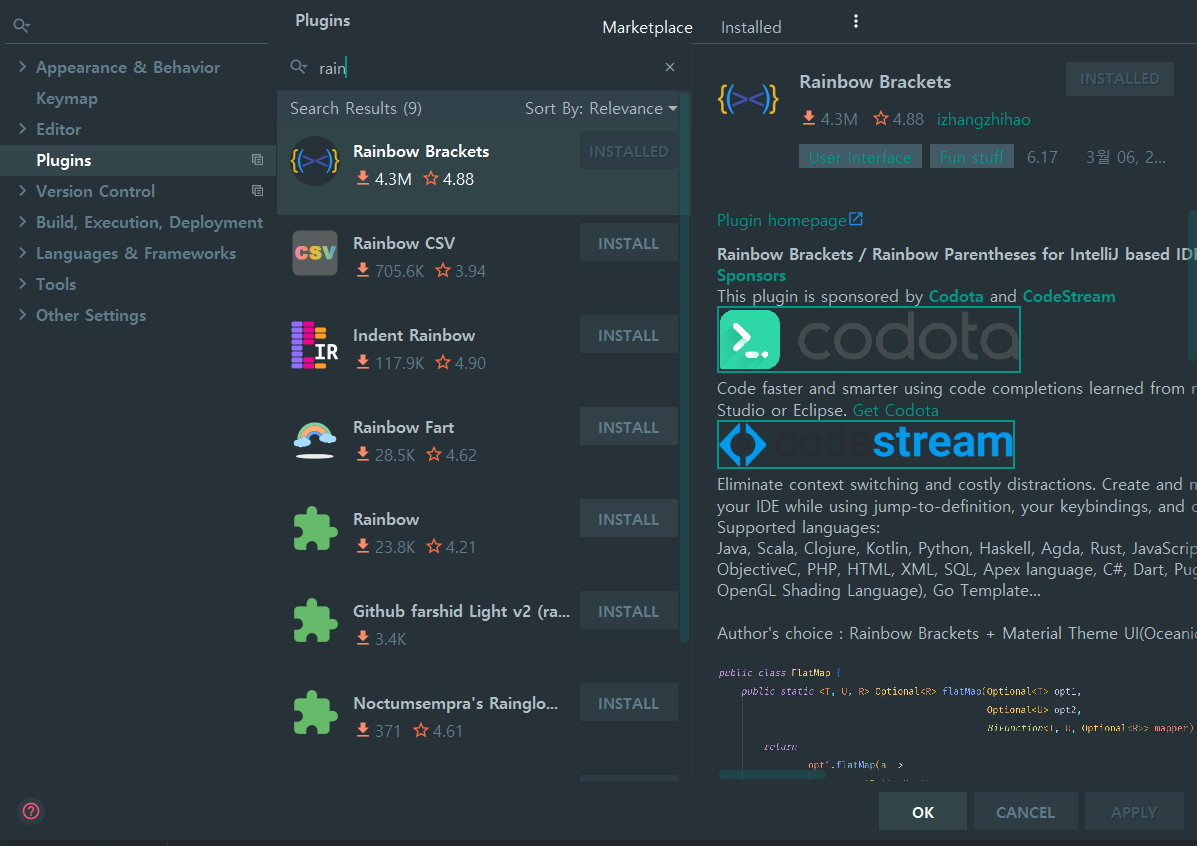Click the plugin search magnifier icon
Image resolution: width=1197 pixels, height=846 pixels.
pyautogui.click(x=298, y=67)
